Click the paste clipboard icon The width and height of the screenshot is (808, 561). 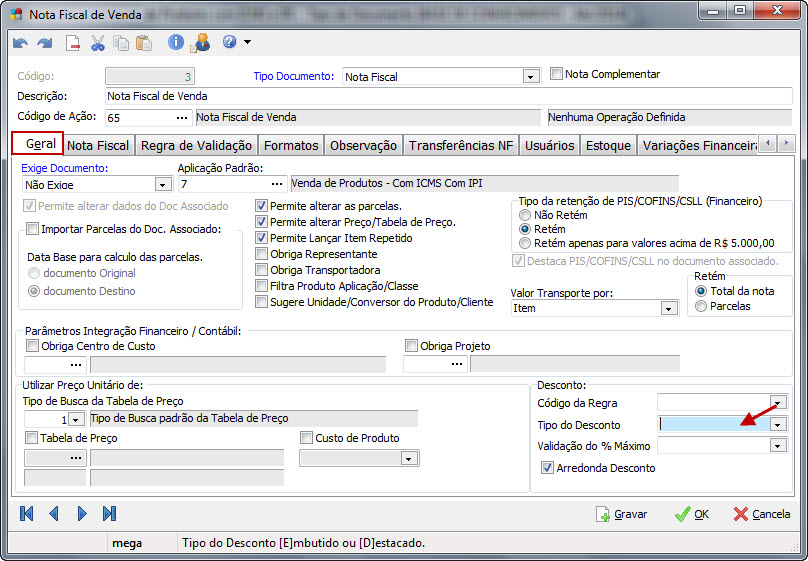pyautogui.click(x=144, y=43)
